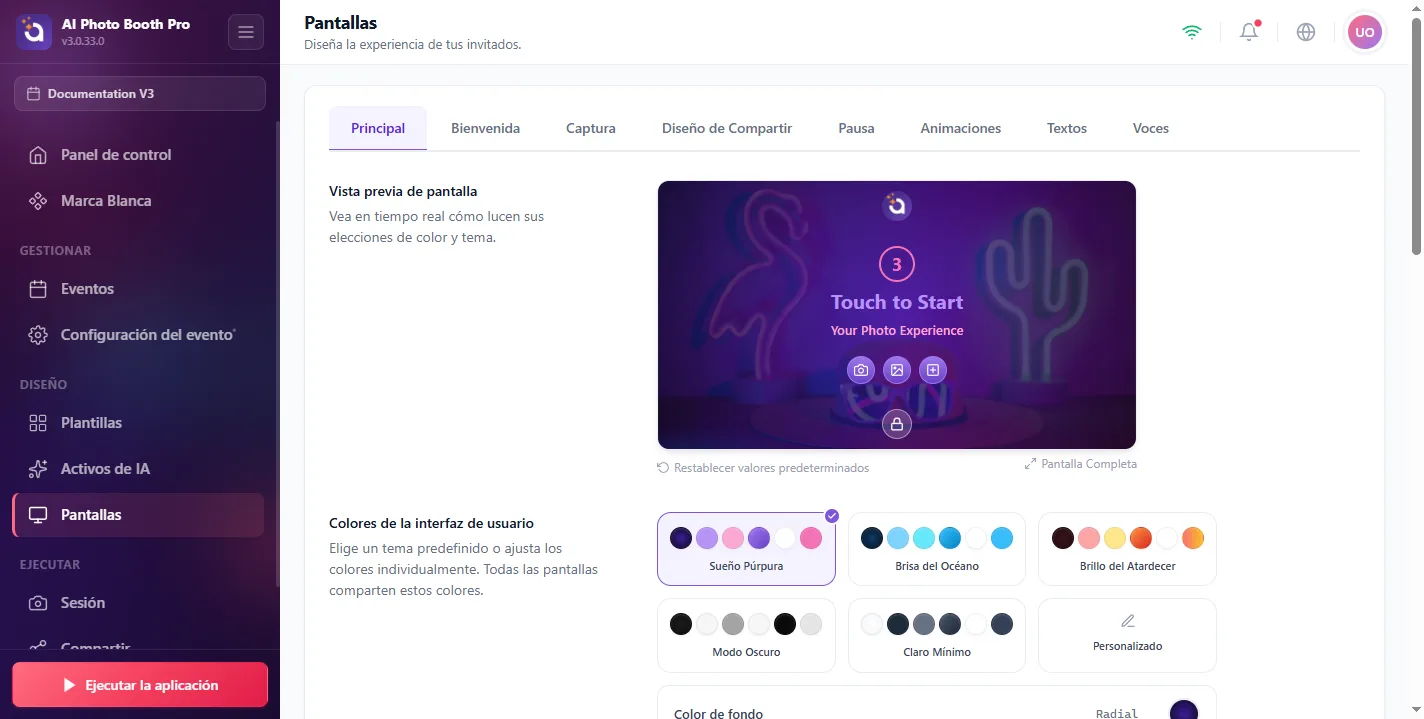Select the Sueño Púrpura color theme
This screenshot has width=1424, height=719.
[746, 549]
